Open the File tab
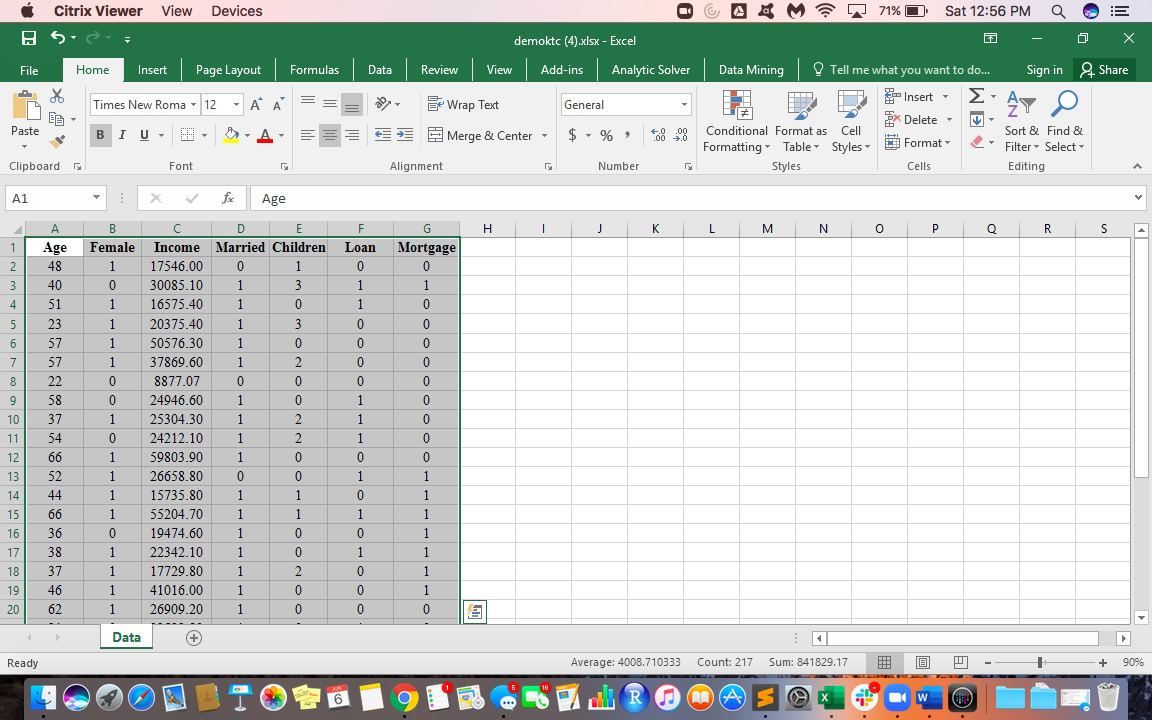 tap(29, 71)
